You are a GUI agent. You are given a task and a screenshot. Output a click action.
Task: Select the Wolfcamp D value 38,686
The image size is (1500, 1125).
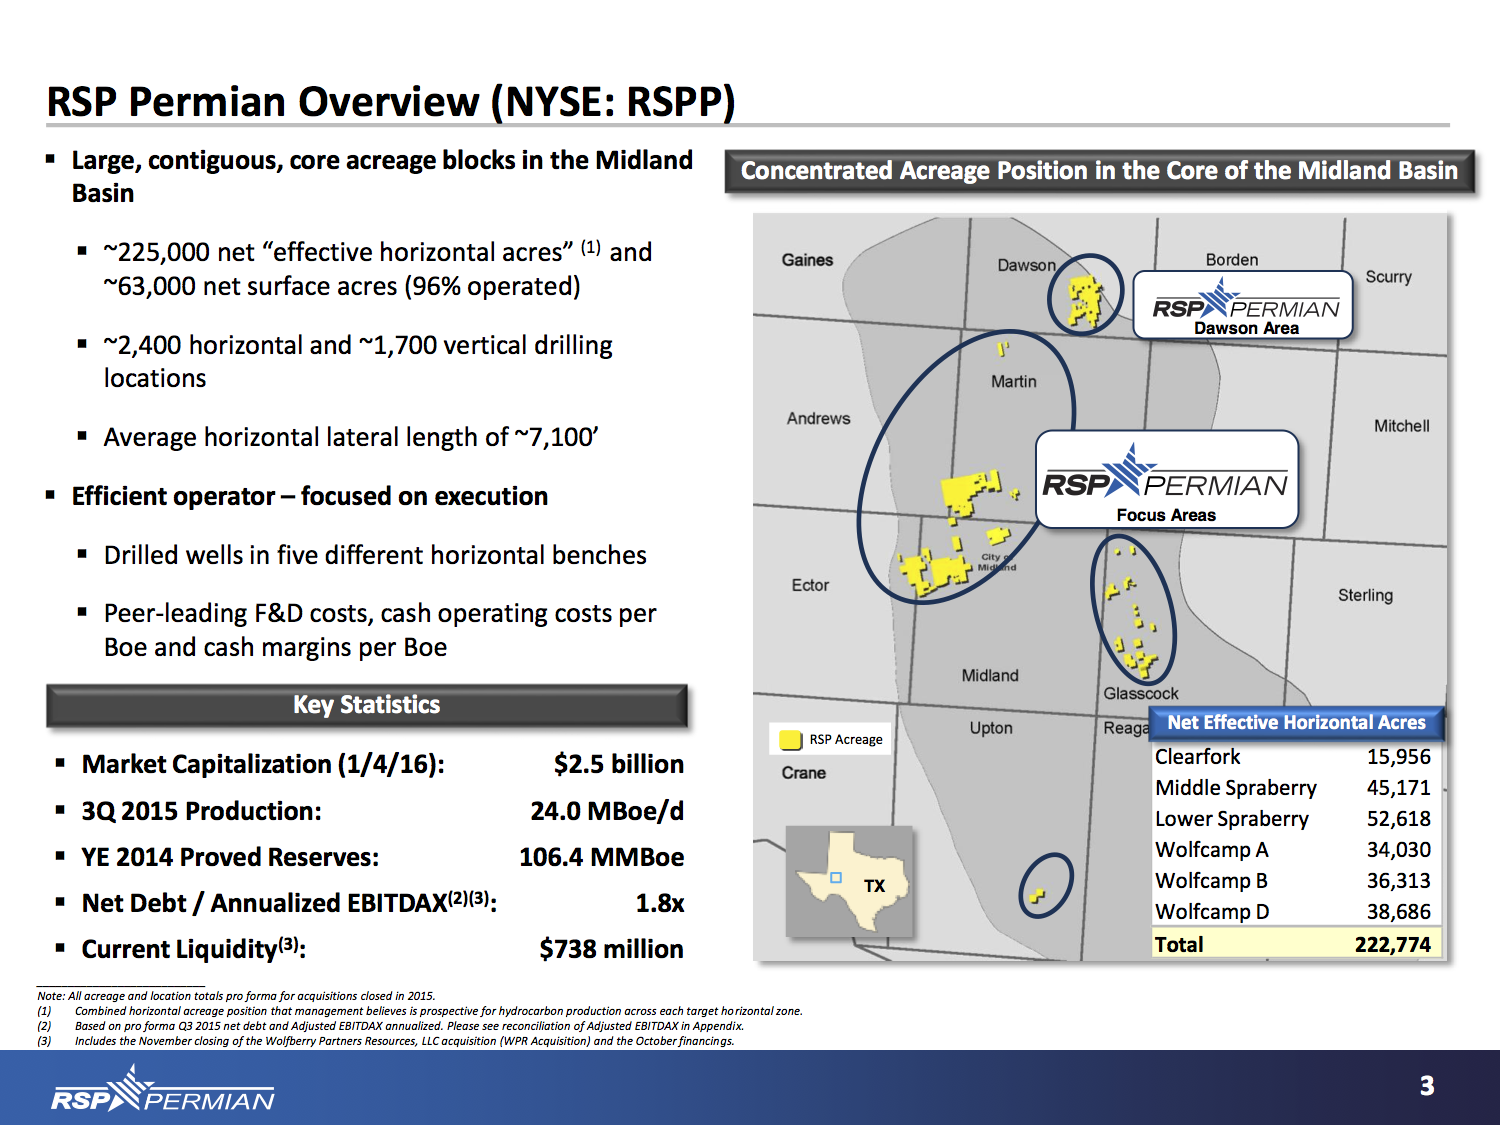pos(1398,912)
